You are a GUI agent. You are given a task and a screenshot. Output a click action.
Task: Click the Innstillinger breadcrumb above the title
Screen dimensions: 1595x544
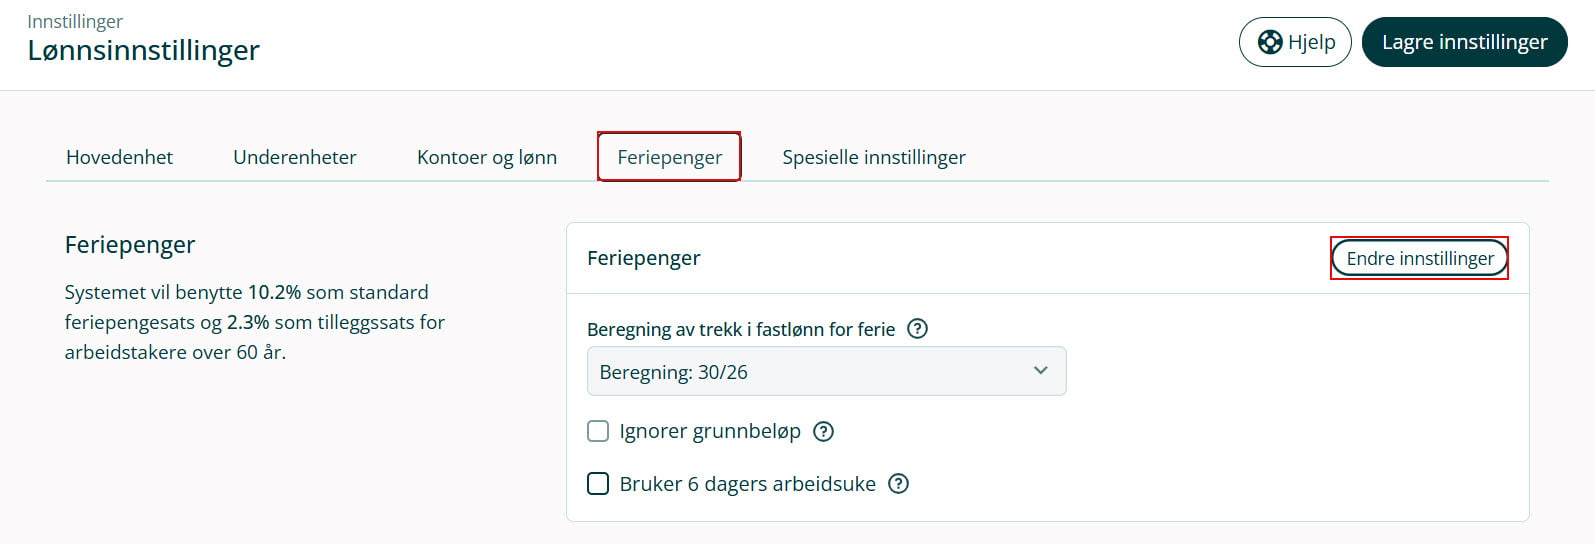[75, 21]
